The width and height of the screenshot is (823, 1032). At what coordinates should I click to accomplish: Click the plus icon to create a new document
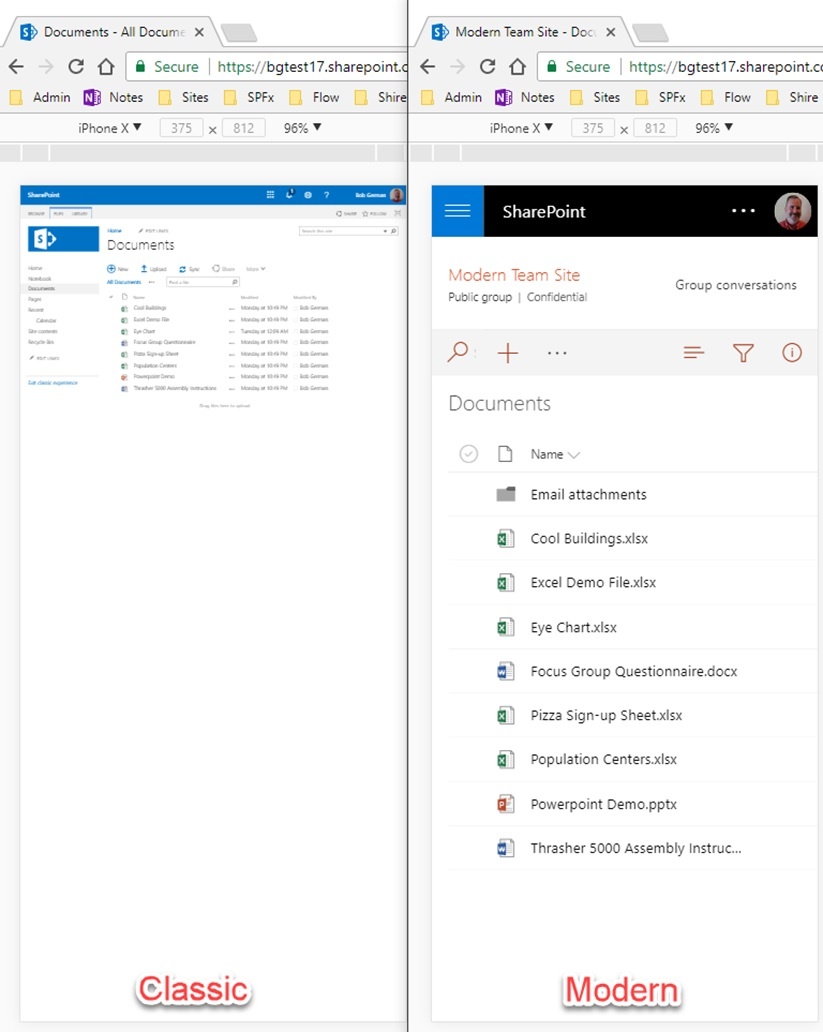508,352
